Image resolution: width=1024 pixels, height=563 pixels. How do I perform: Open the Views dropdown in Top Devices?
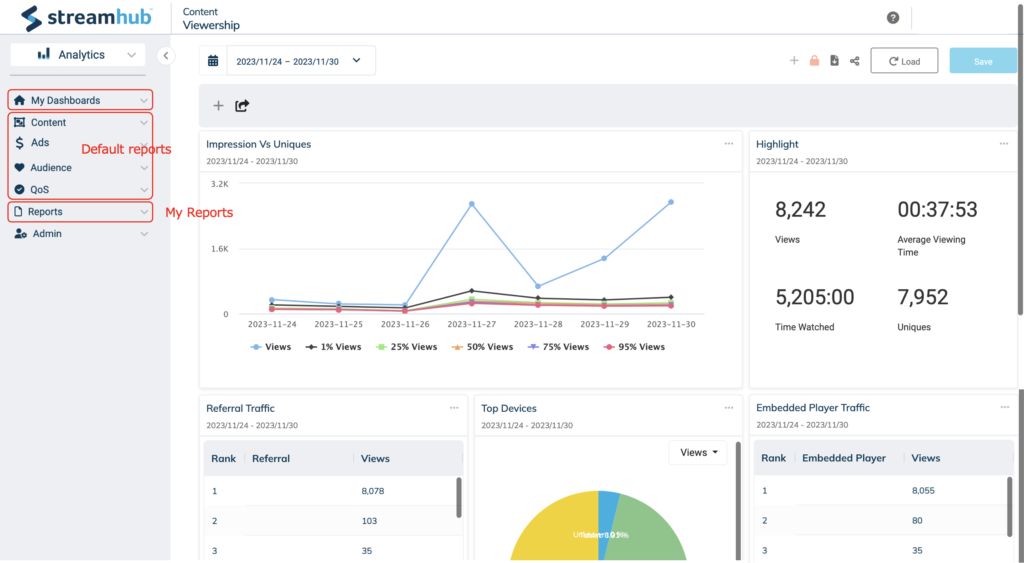tap(698, 453)
